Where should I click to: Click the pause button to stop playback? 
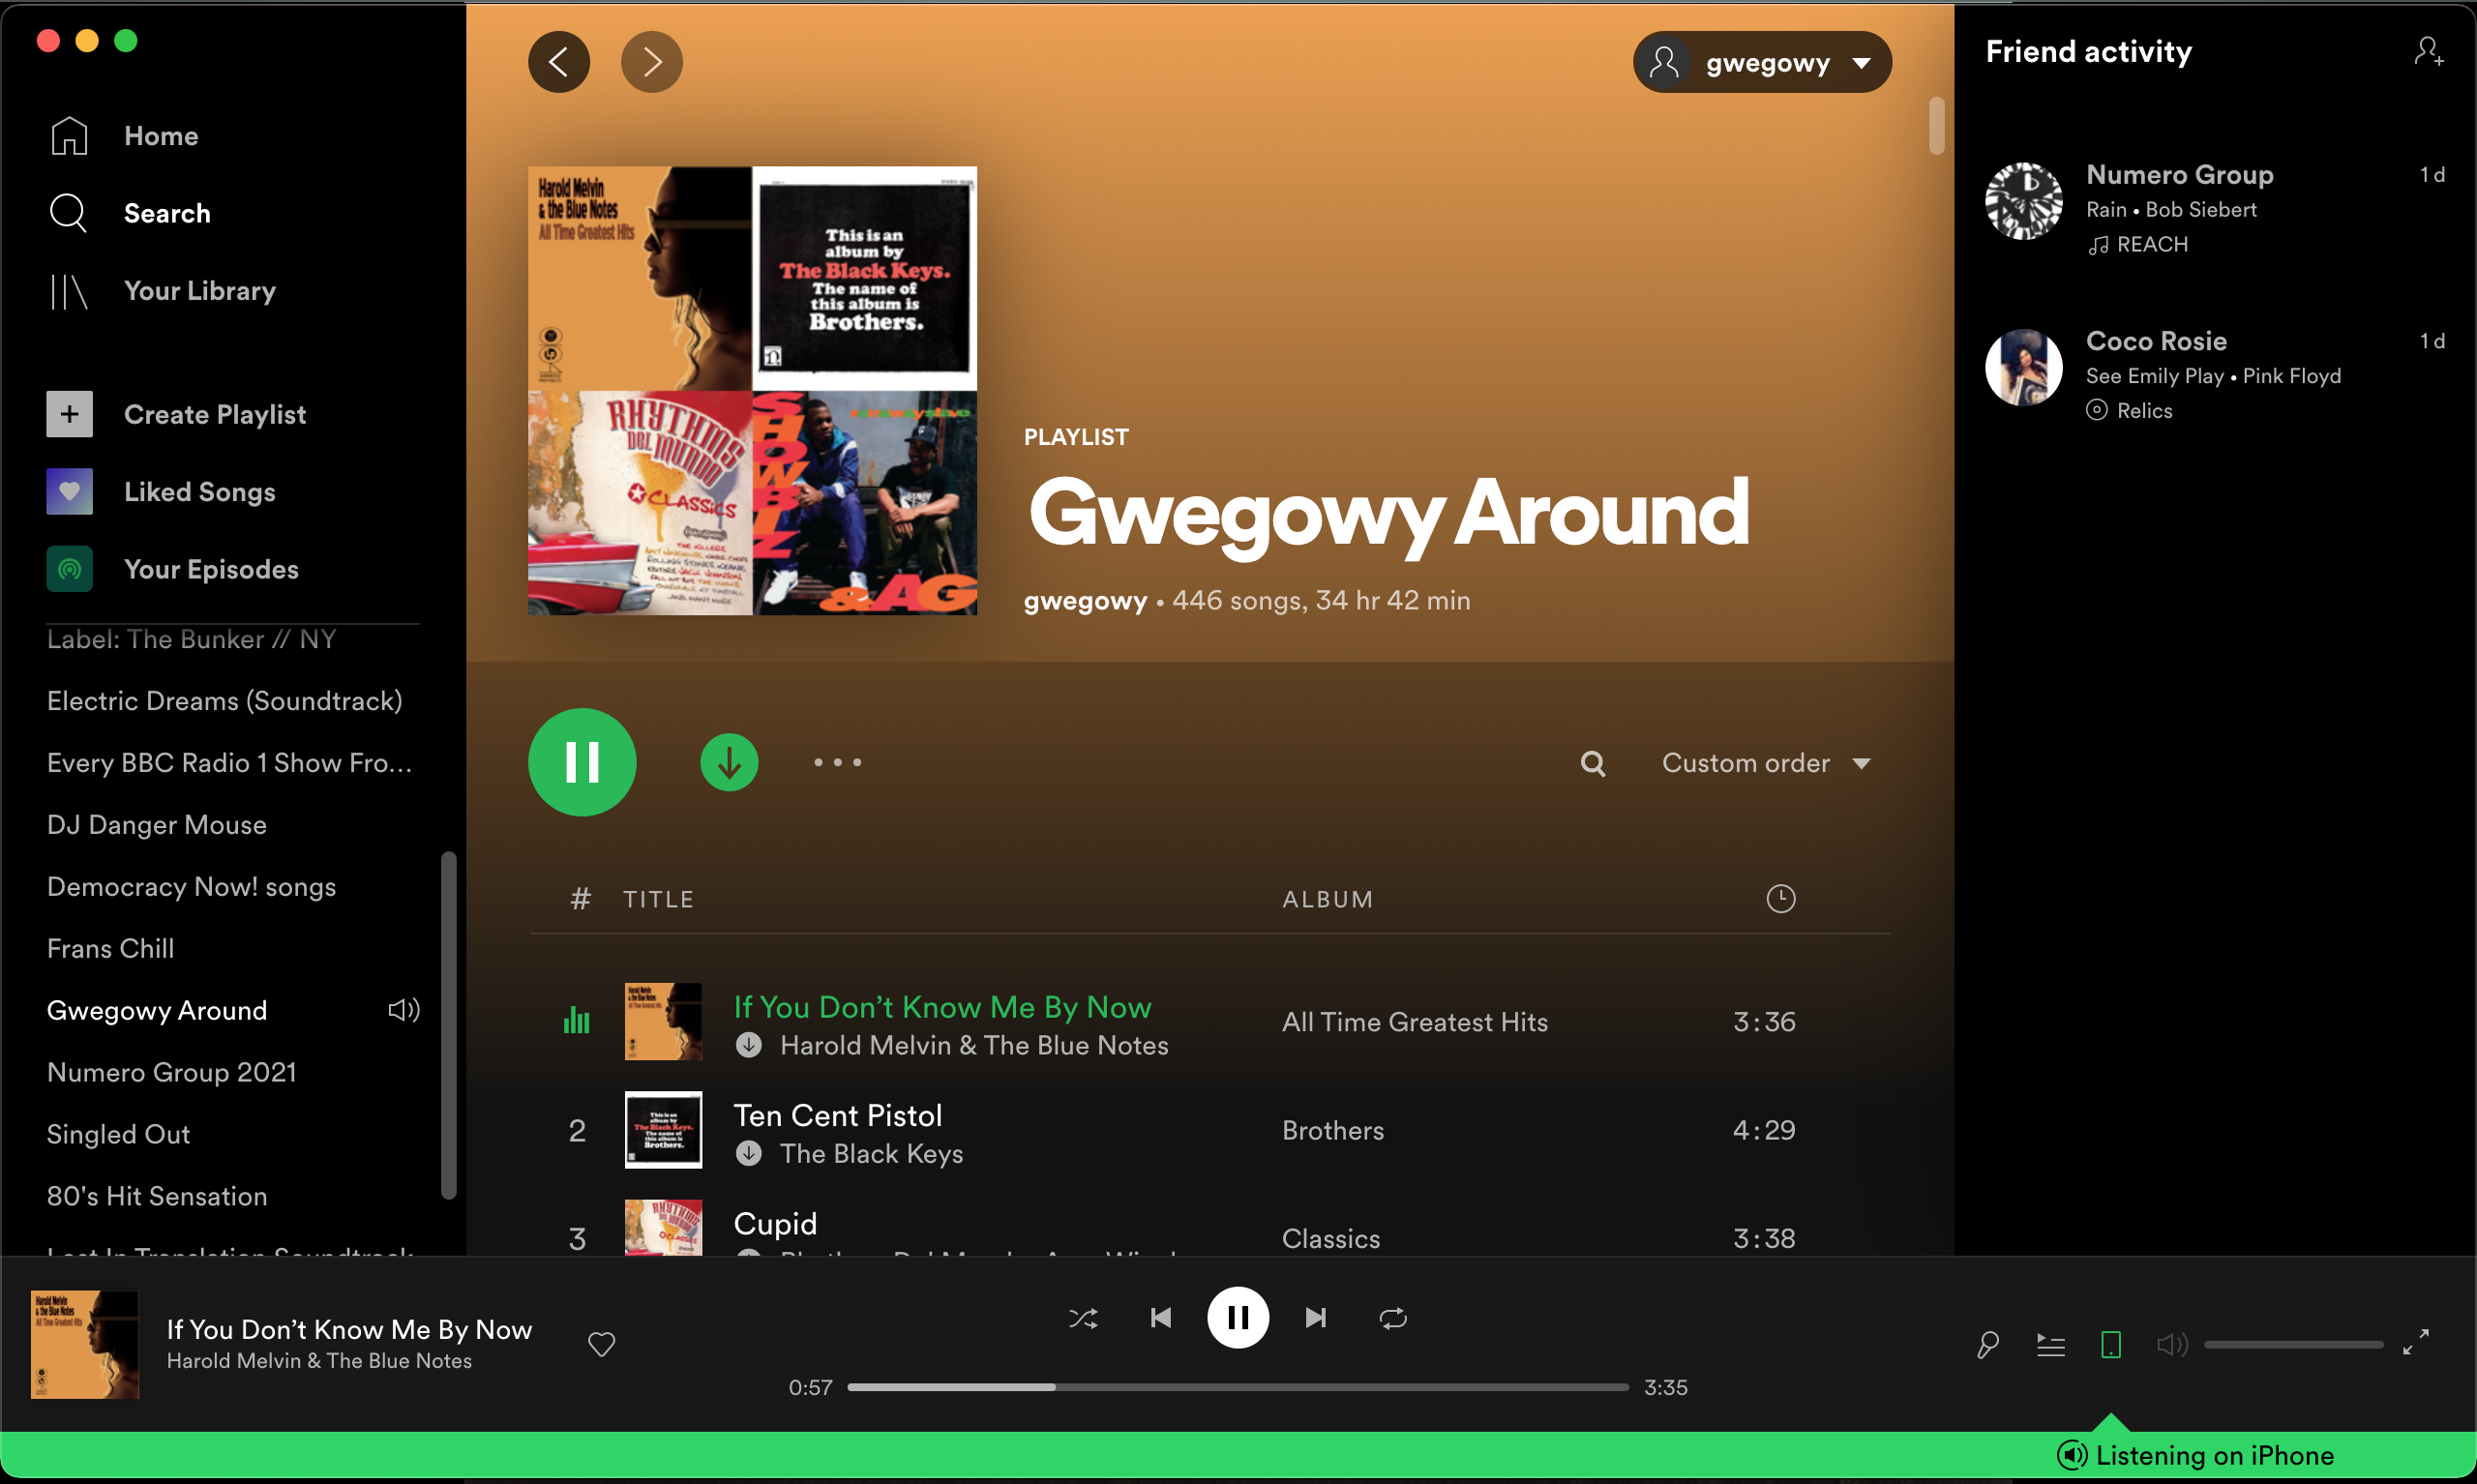pos(1237,1318)
